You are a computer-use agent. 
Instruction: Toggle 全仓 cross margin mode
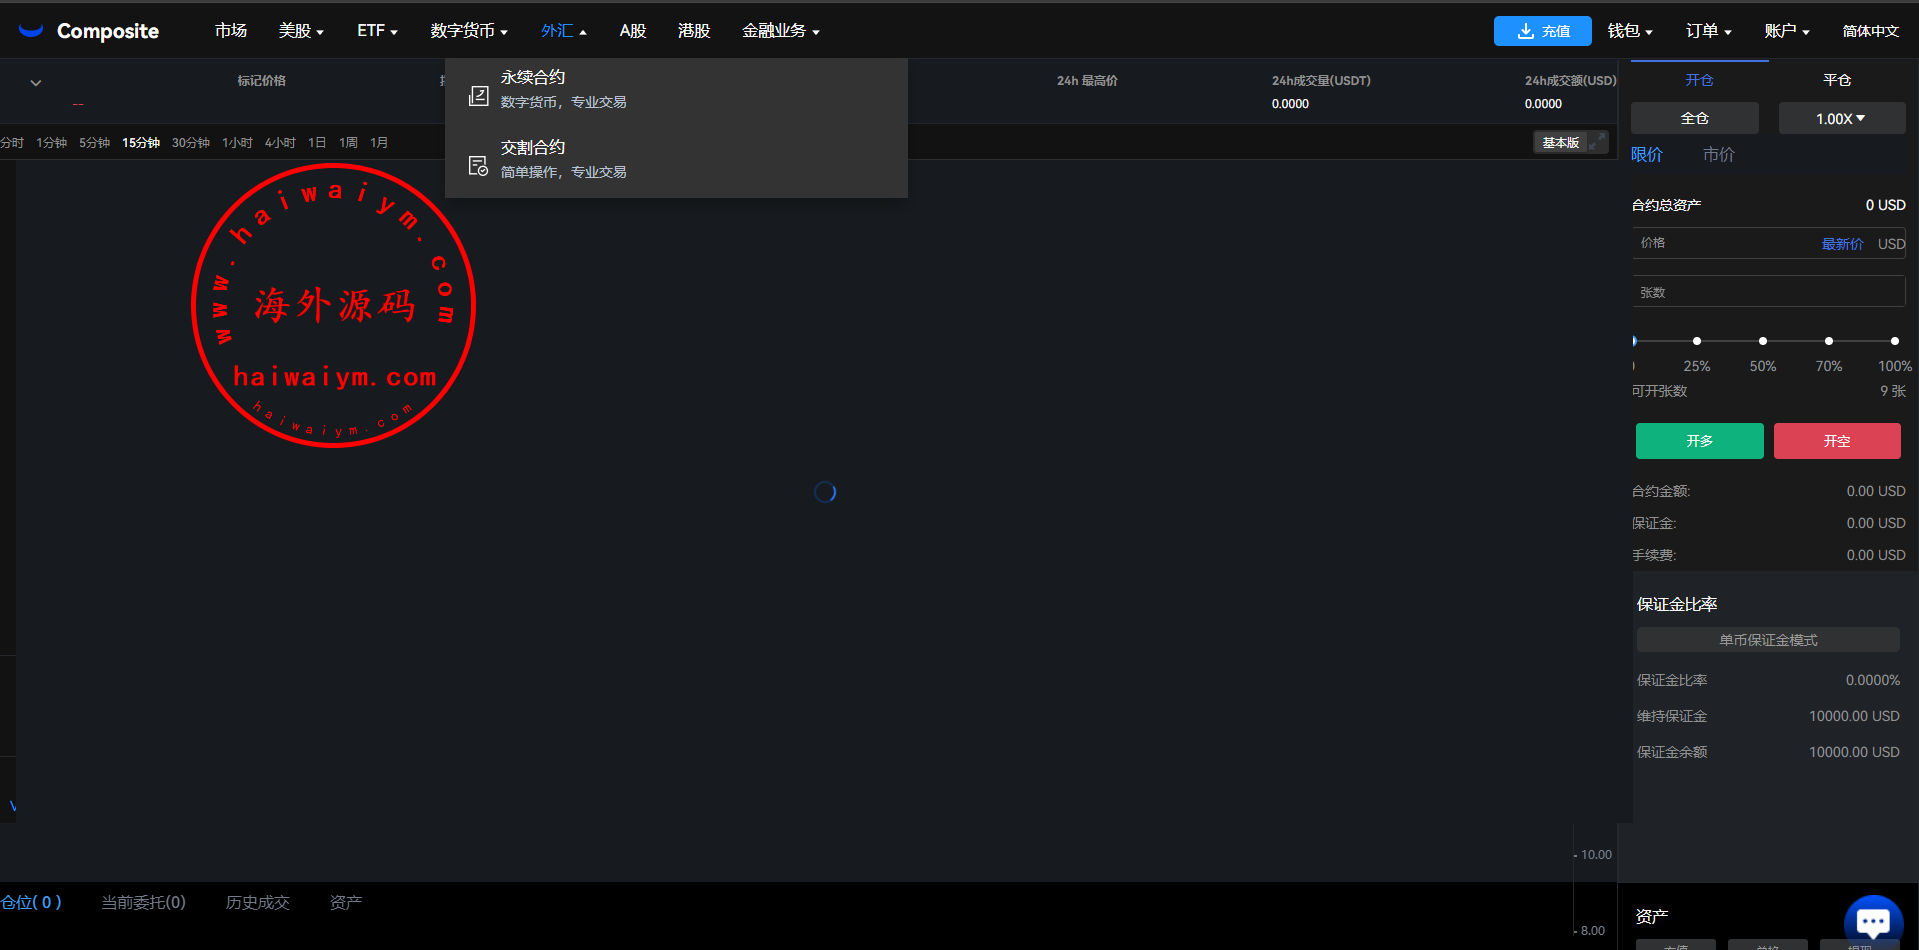1694,118
